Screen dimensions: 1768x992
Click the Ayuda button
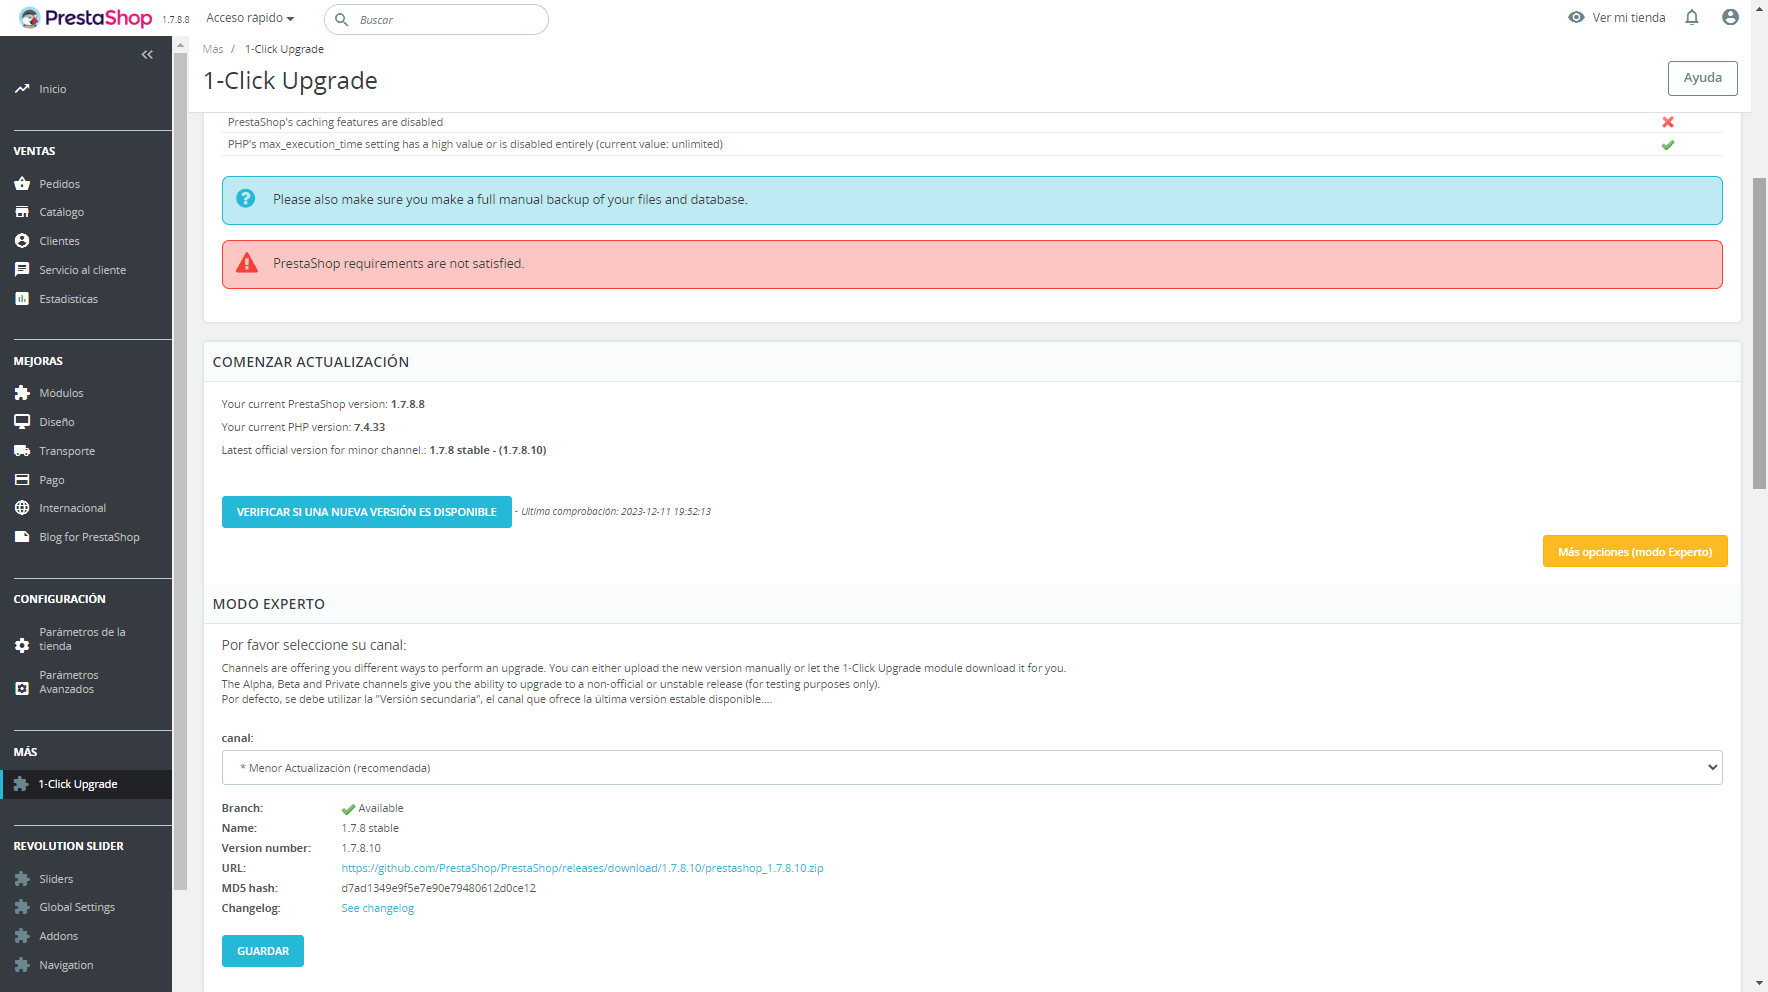[1702, 78]
